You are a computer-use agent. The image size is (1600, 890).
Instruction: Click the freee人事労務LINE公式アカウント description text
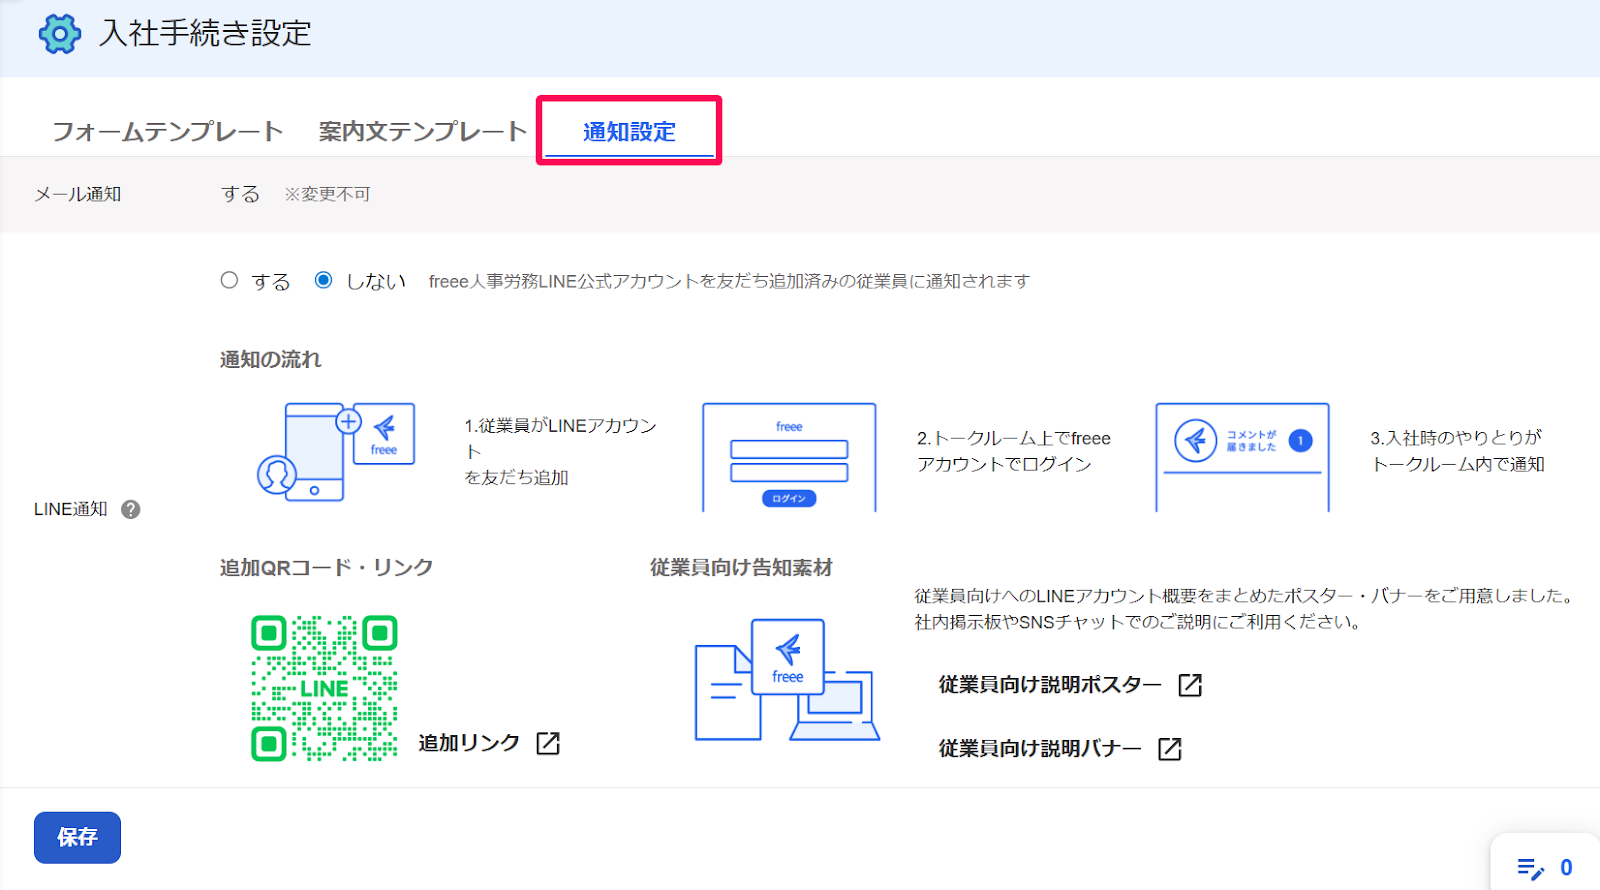pos(729,281)
